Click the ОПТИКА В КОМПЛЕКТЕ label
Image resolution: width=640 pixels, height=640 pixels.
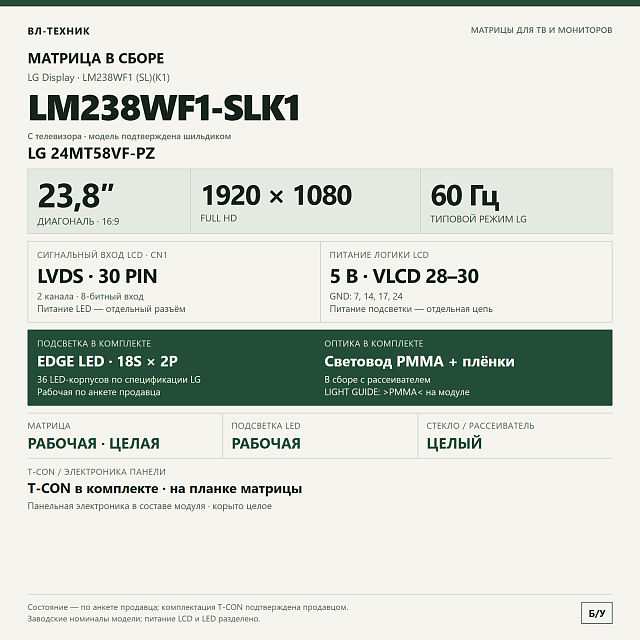tap(373, 344)
